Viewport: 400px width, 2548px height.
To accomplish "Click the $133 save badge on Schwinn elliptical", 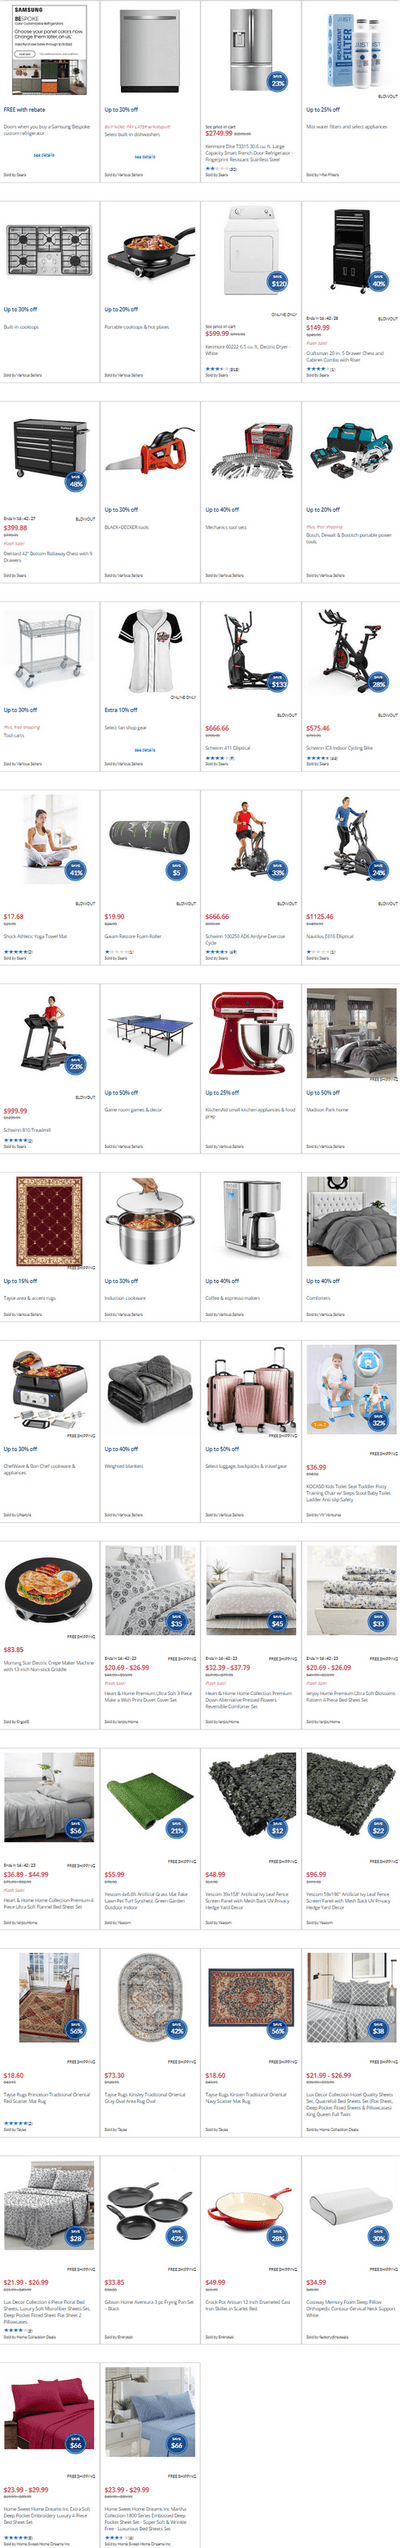I will (x=278, y=683).
